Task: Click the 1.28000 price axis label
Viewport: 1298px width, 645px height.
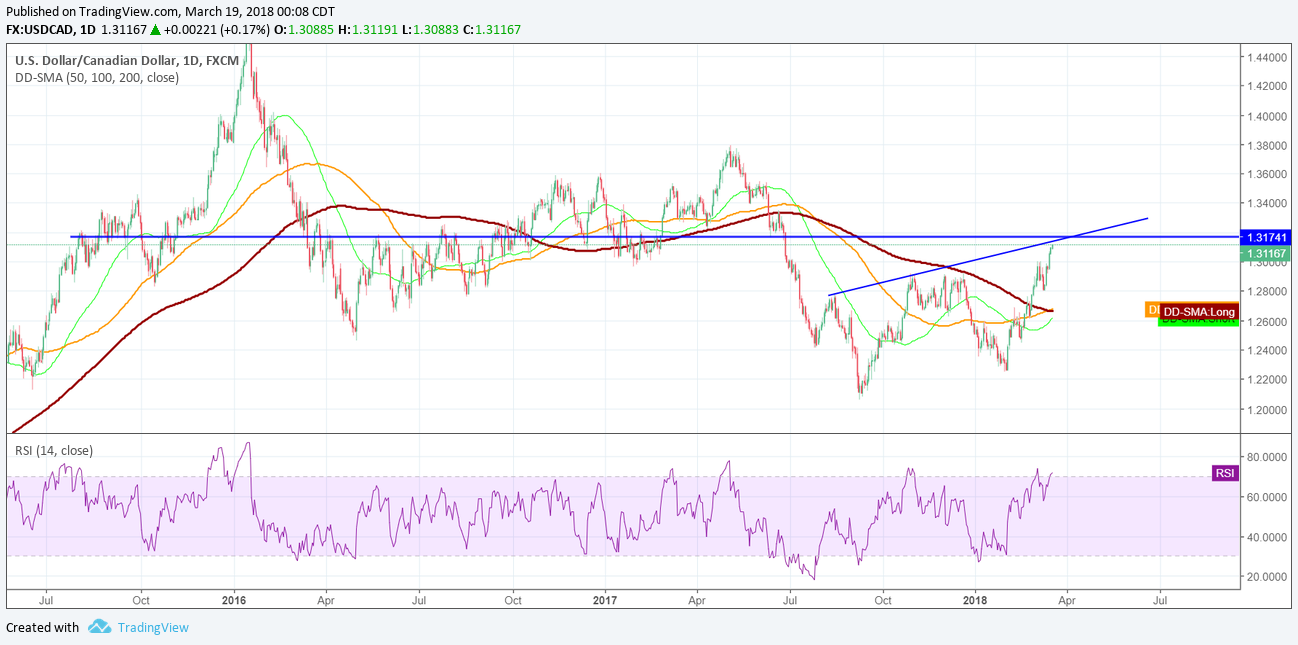Action: [x=1268, y=292]
